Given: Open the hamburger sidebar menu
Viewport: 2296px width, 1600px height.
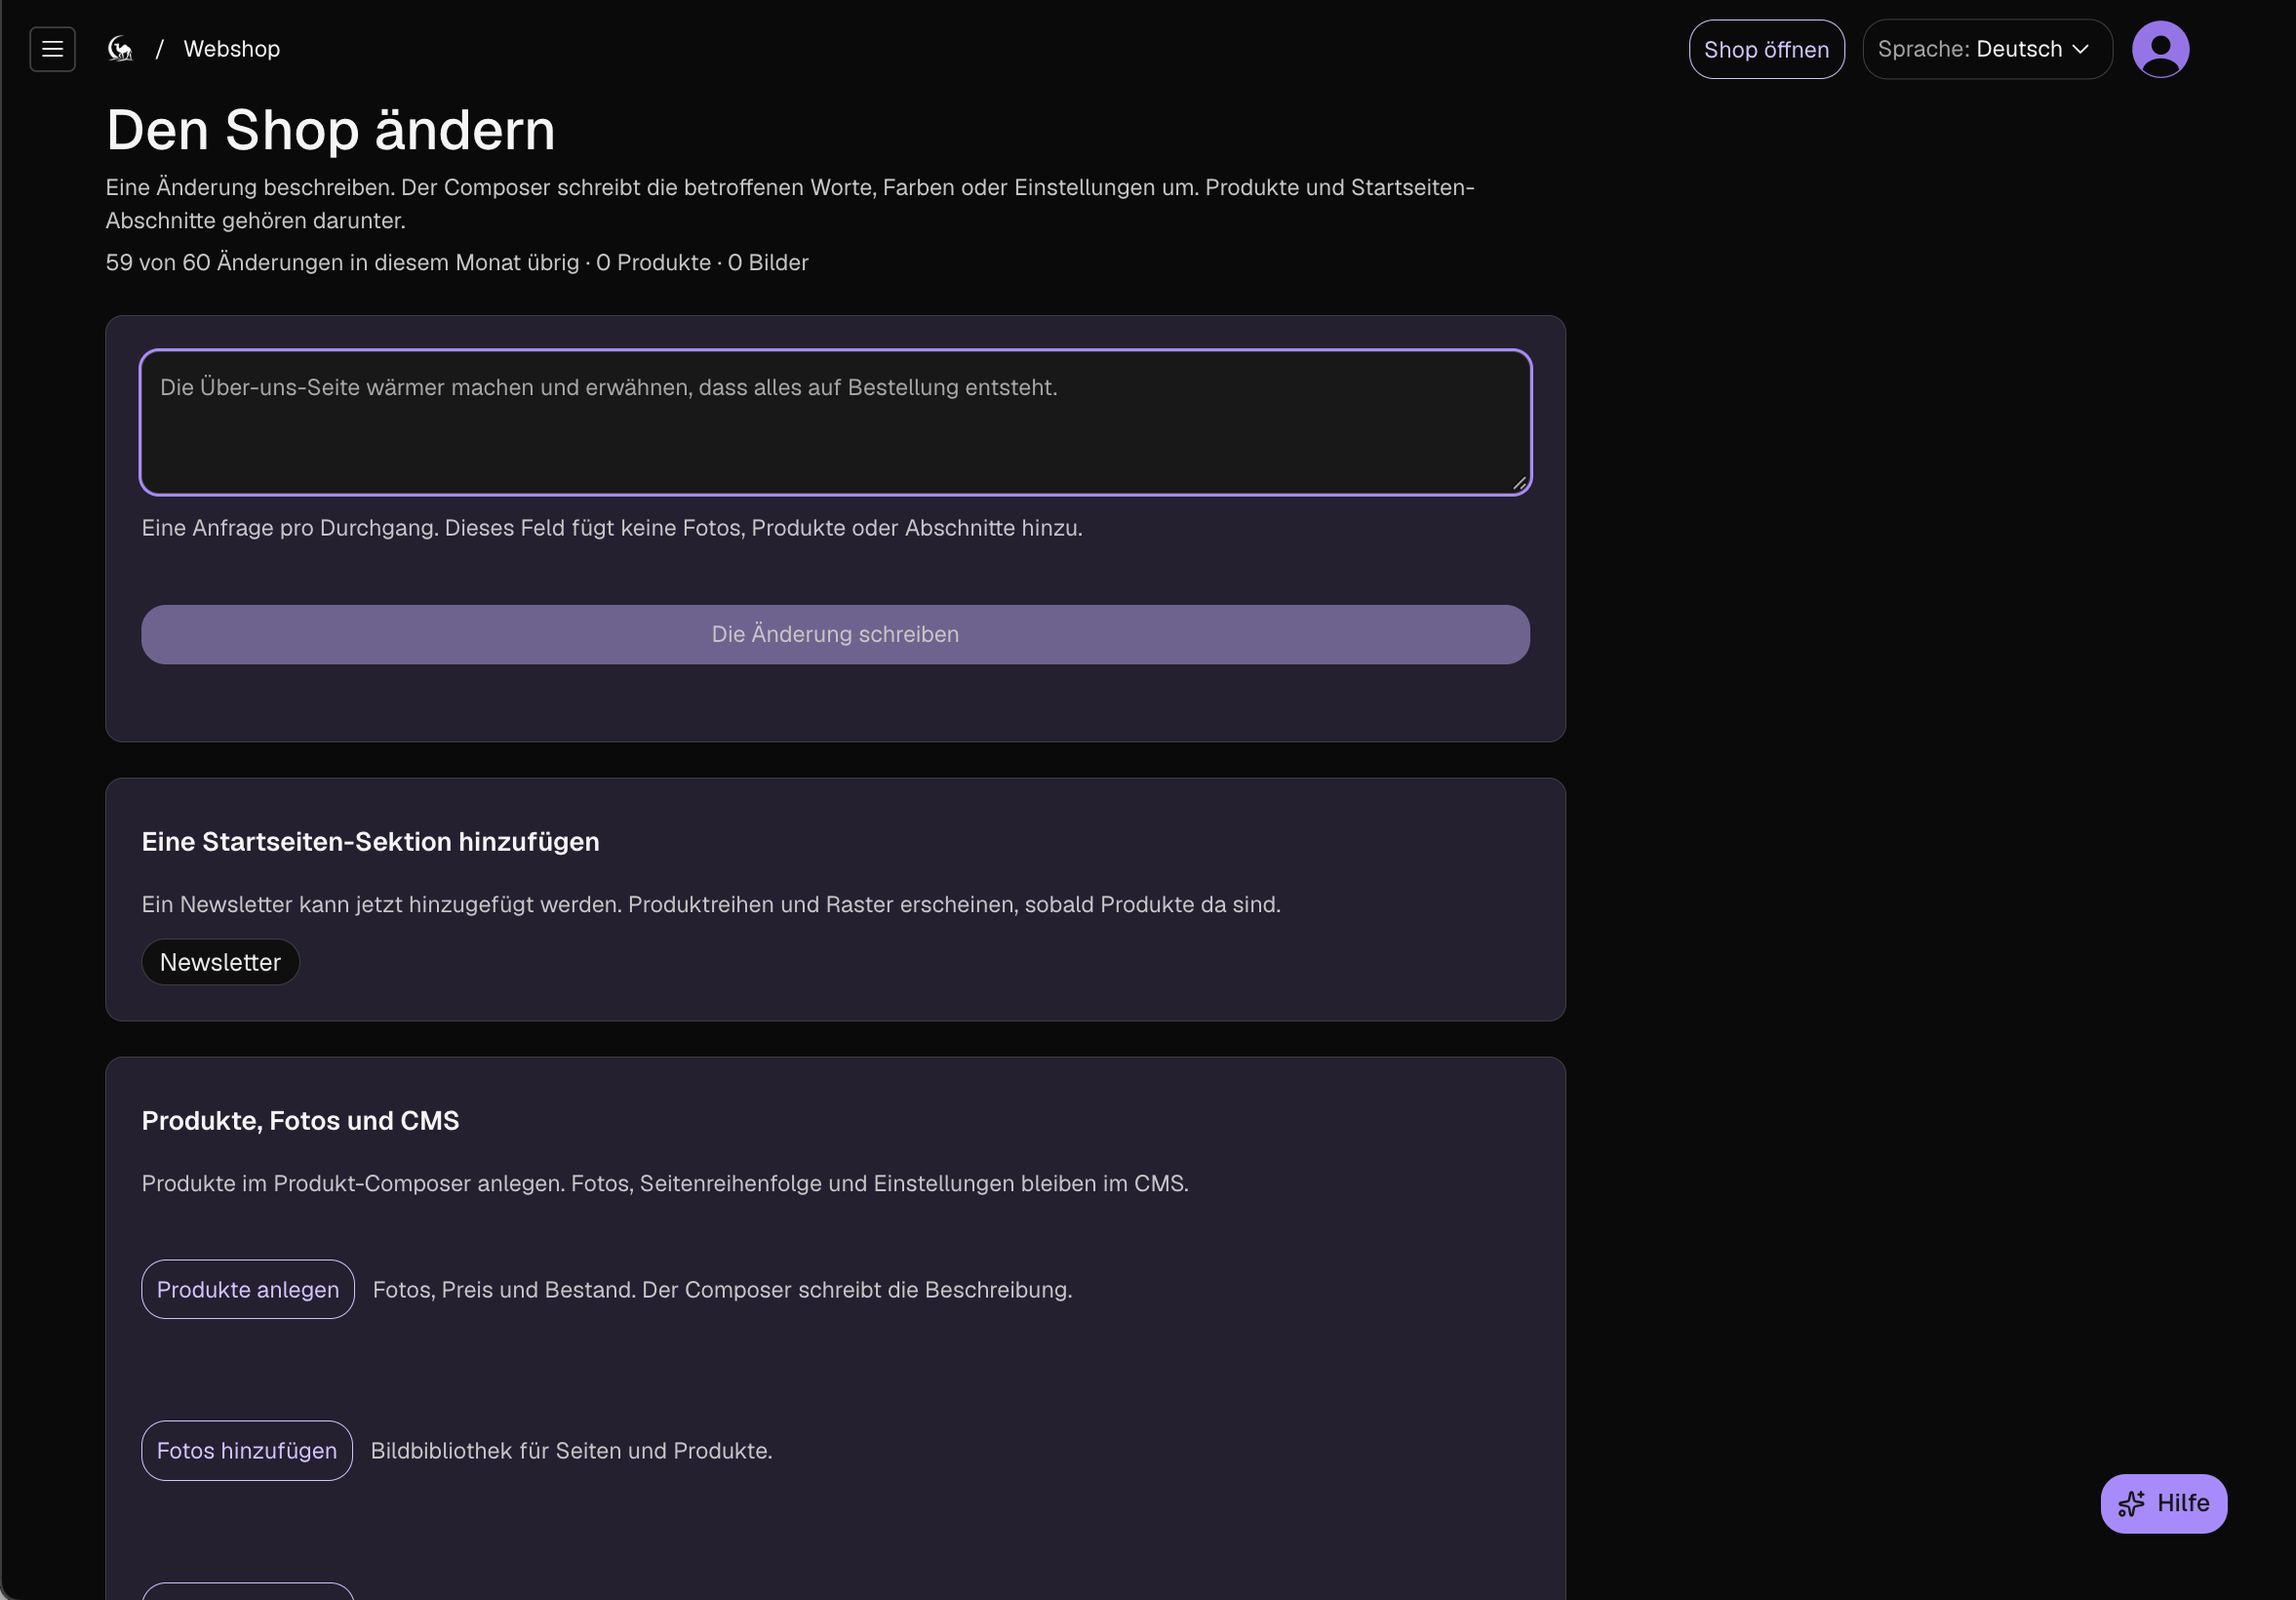Looking at the screenshot, I should [52, 49].
